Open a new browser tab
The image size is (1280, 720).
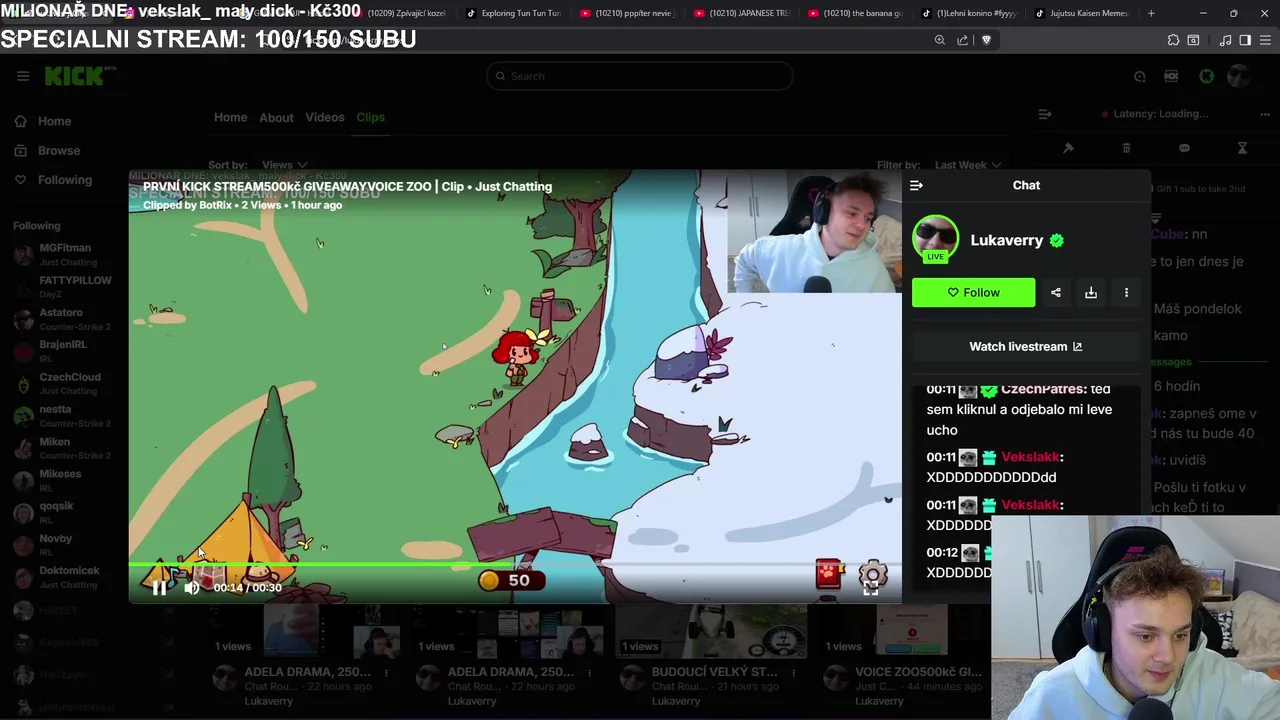point(1151,13)
